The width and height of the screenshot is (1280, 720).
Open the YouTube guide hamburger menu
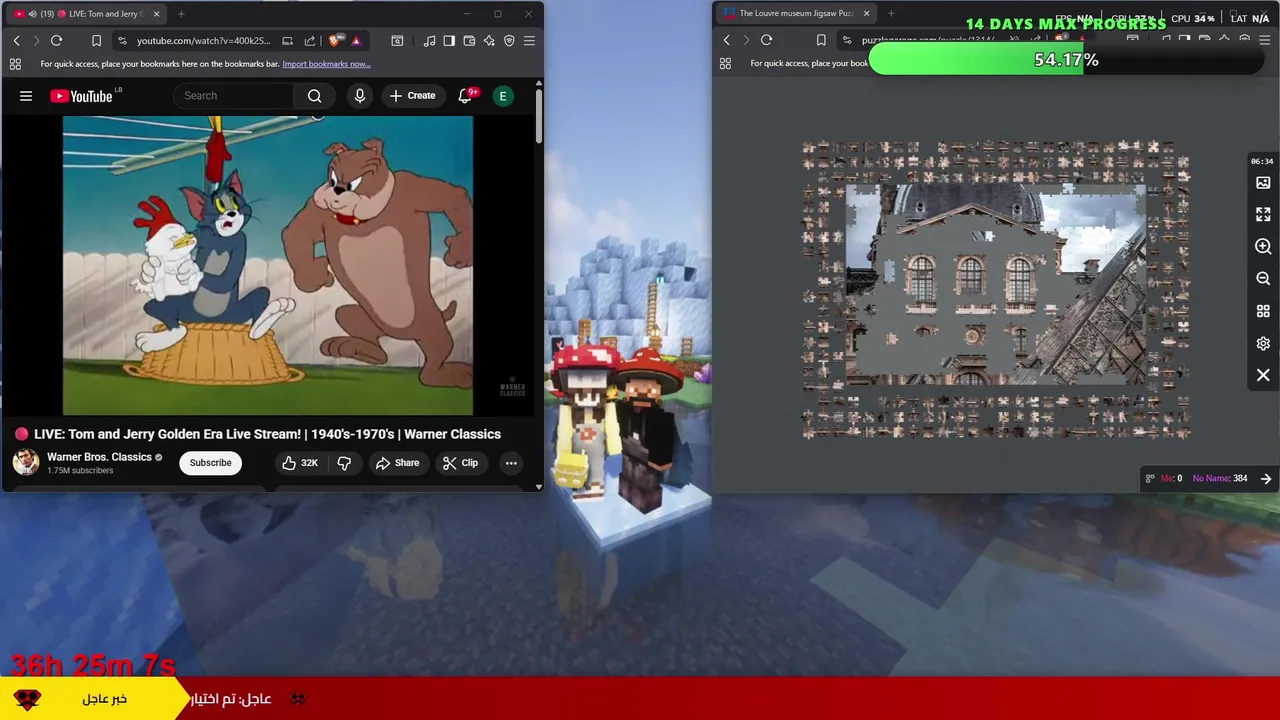pyautogui.click(x=26, y=96)
